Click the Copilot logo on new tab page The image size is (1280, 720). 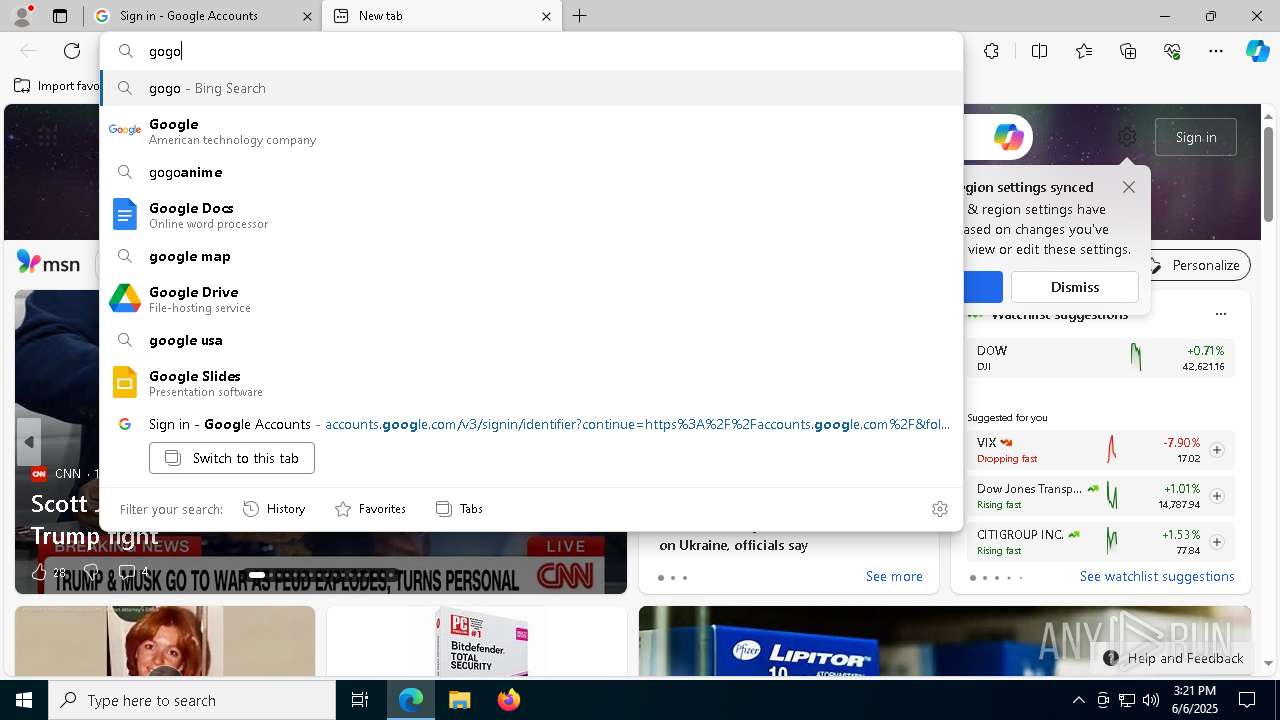point(1008,137)
